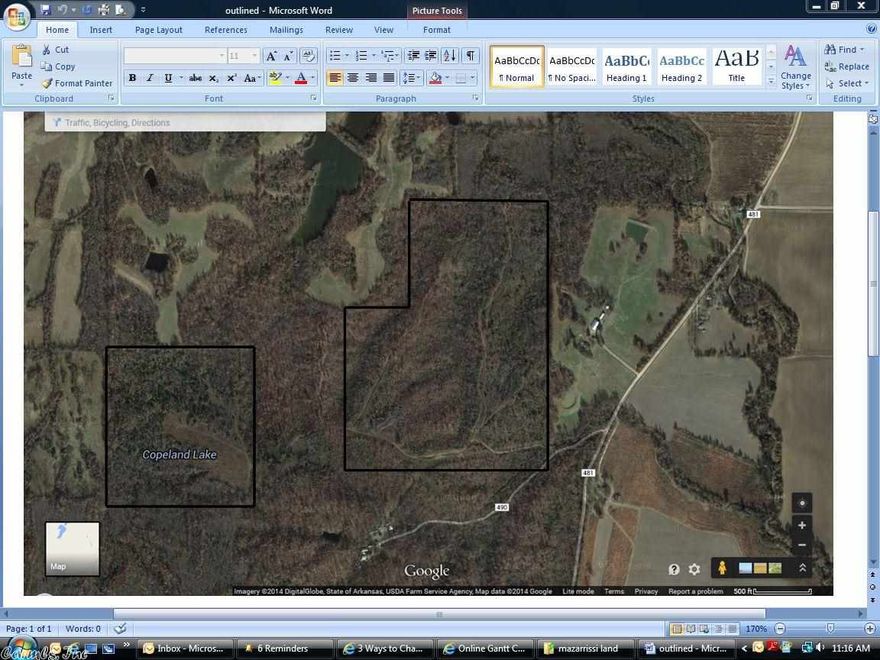The height and width of the screenshot is (660, 880).
Task: Toggle the Show/Hide paragraph marks
Action: pos(469,56)
